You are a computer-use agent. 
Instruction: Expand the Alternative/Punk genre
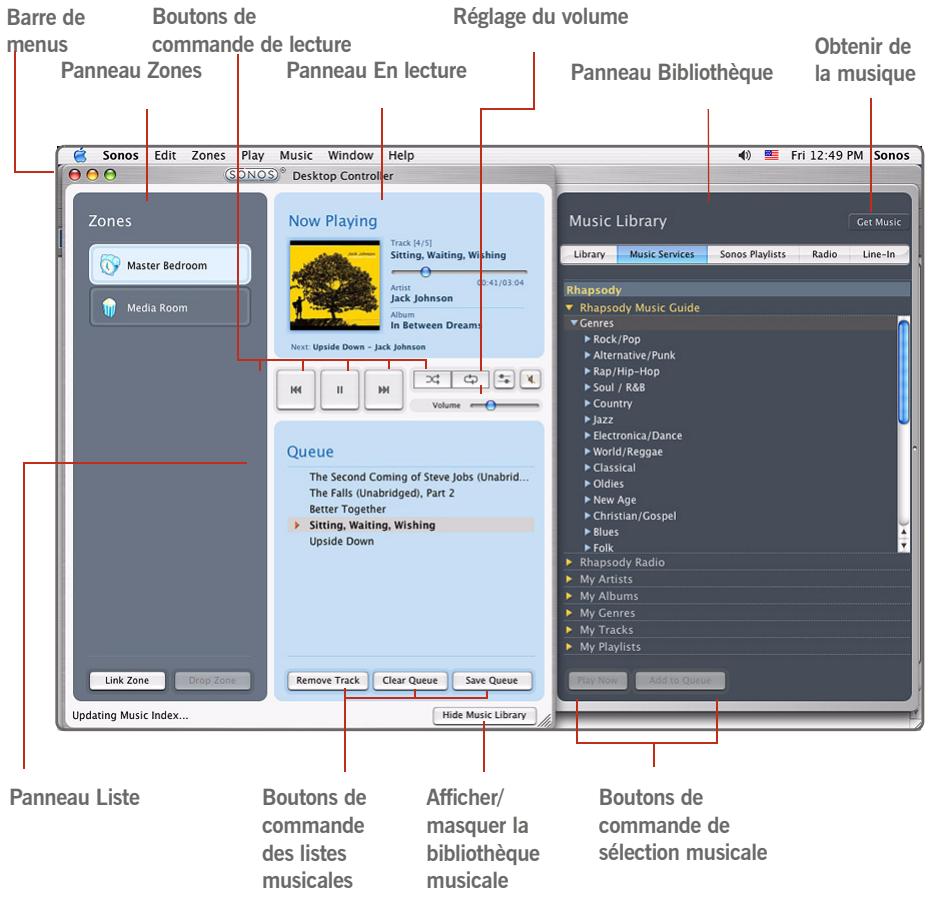587,355
